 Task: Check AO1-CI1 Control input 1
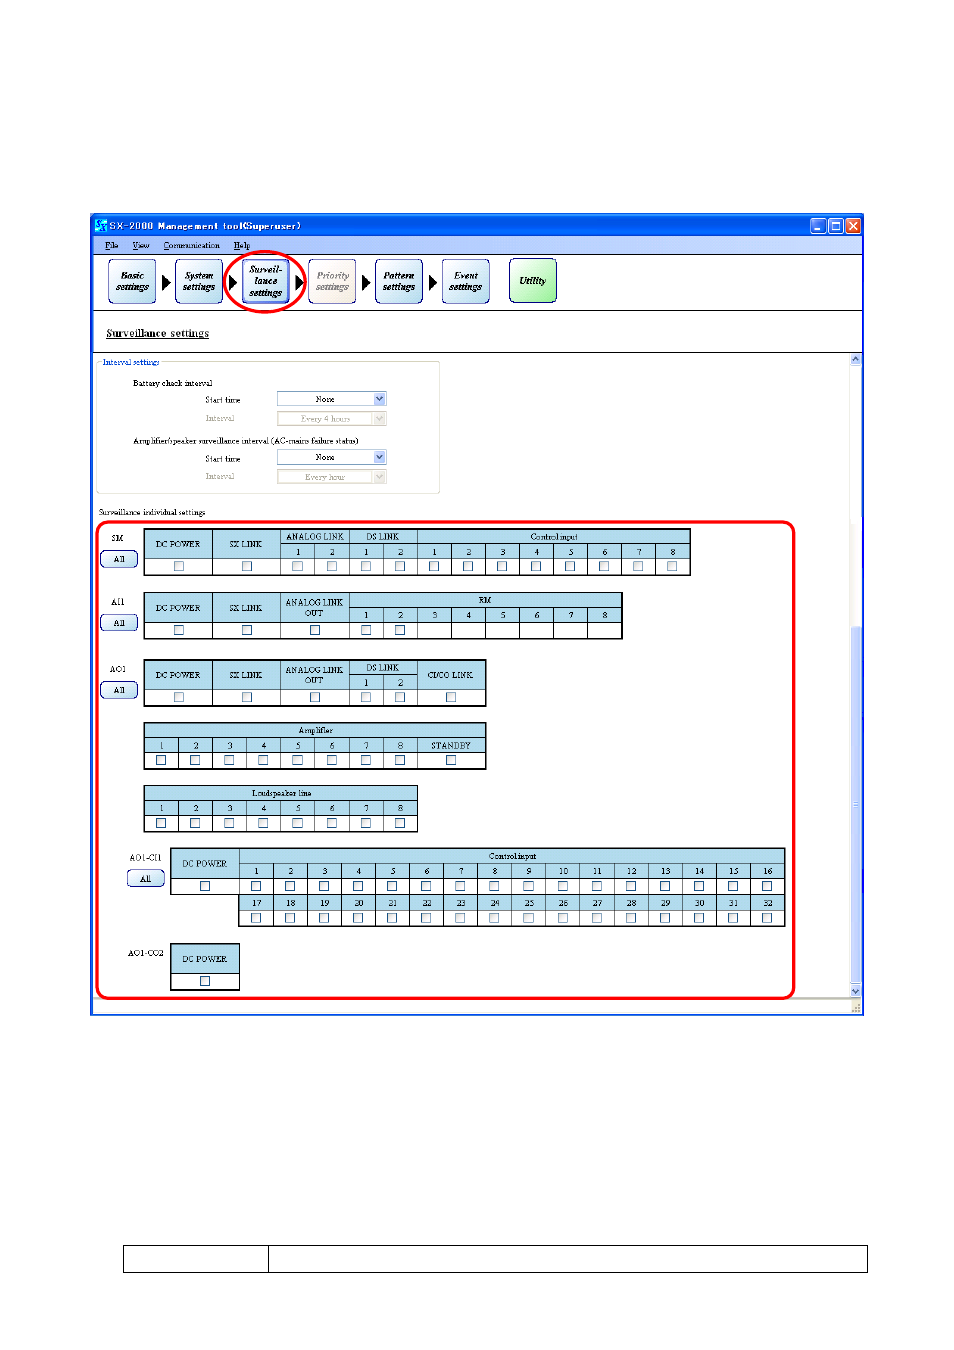coord(256,886)
